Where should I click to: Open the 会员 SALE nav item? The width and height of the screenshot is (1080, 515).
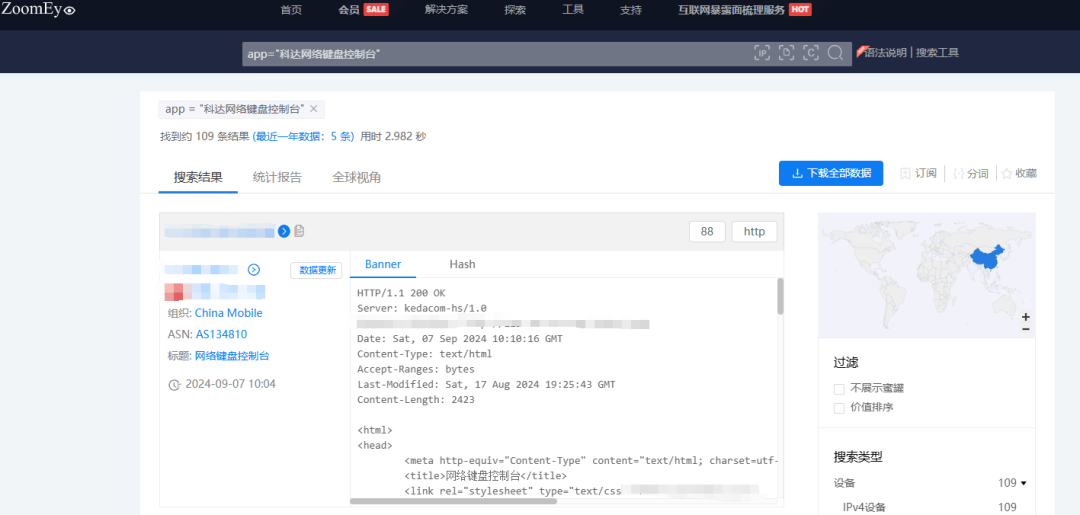[364, 10]
